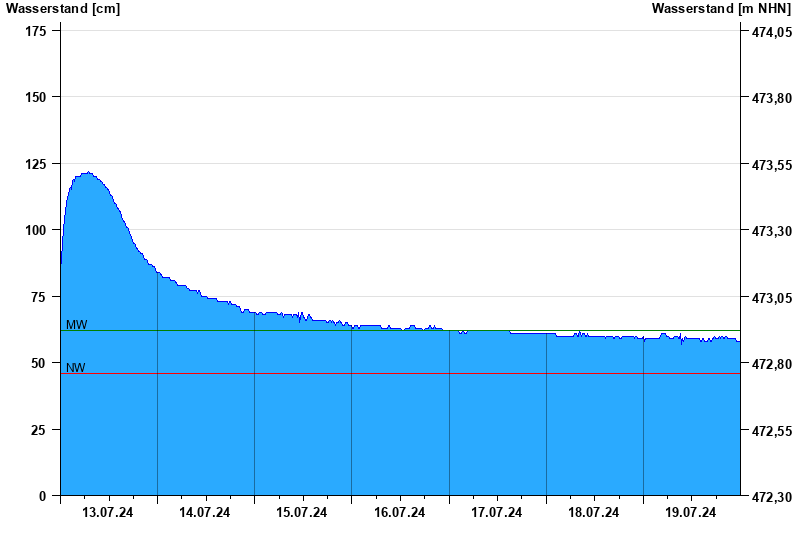Click the 13.07.24 date label

tap(108, 512)
